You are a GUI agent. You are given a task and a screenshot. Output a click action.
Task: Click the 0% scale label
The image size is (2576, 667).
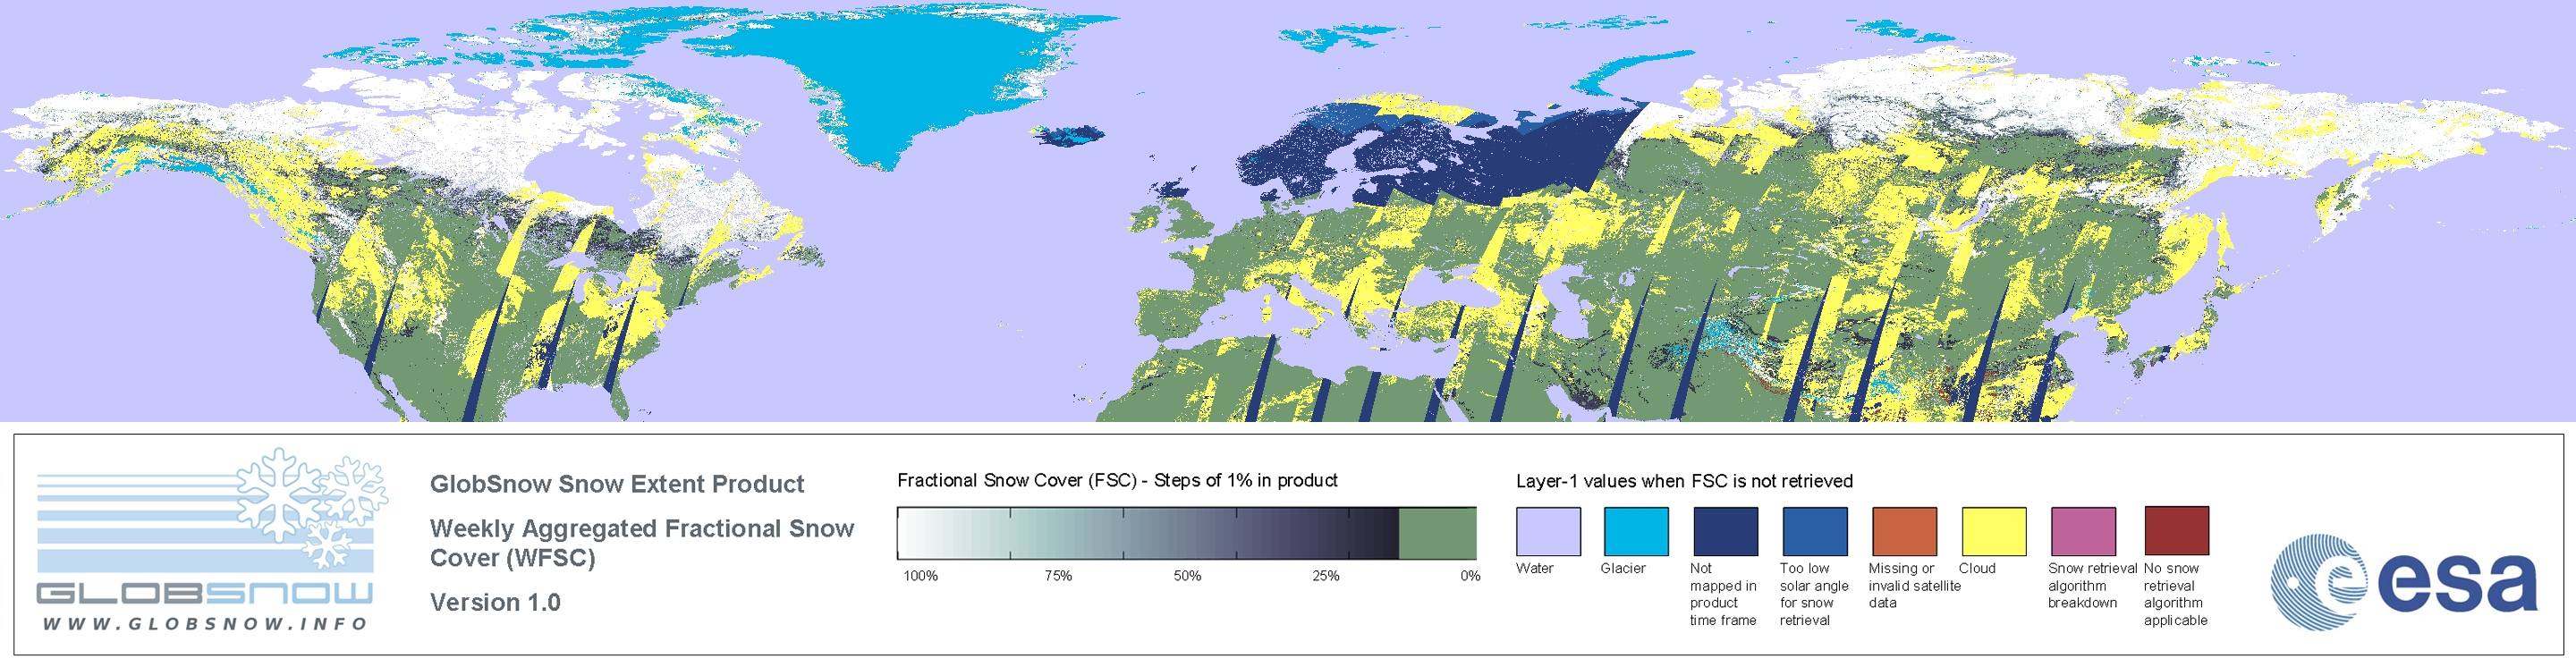coord(1470,576)
